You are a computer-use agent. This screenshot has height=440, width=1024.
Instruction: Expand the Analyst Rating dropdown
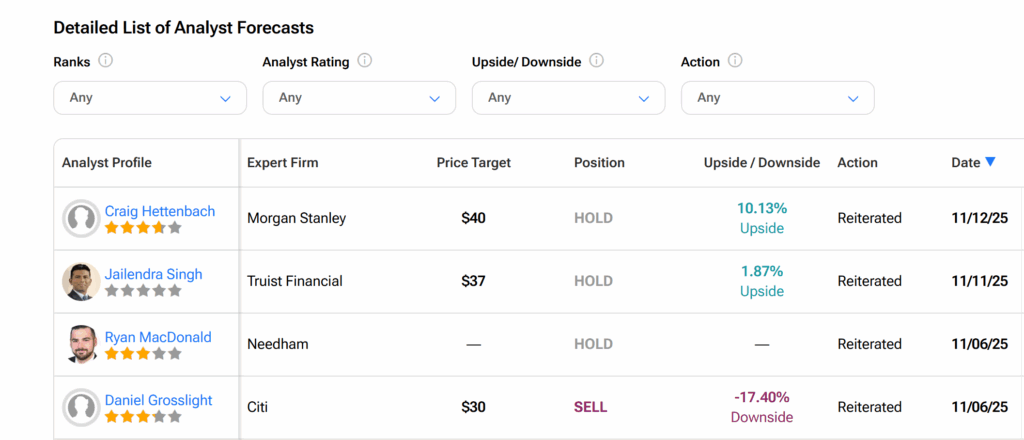pos(359,98)
